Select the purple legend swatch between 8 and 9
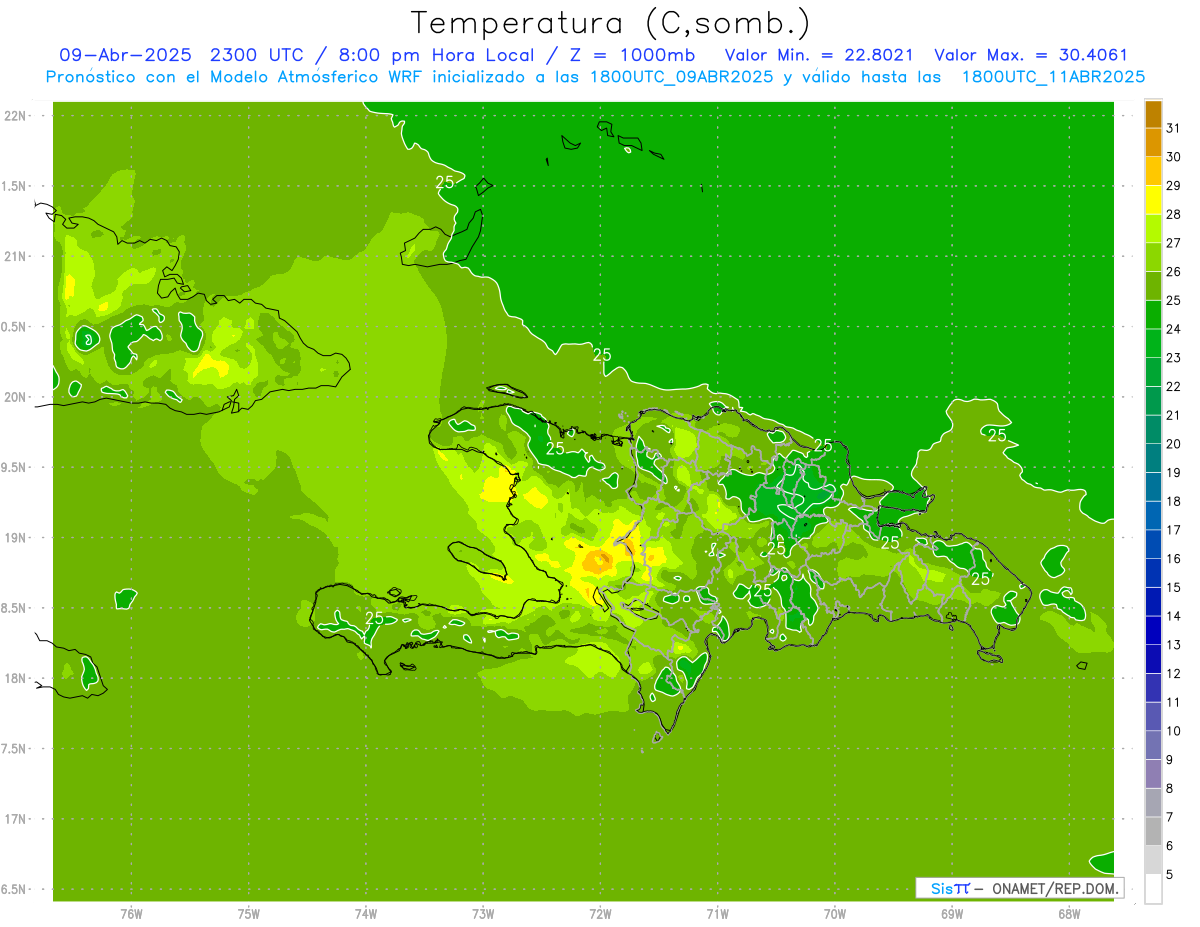 (1153, 774)
